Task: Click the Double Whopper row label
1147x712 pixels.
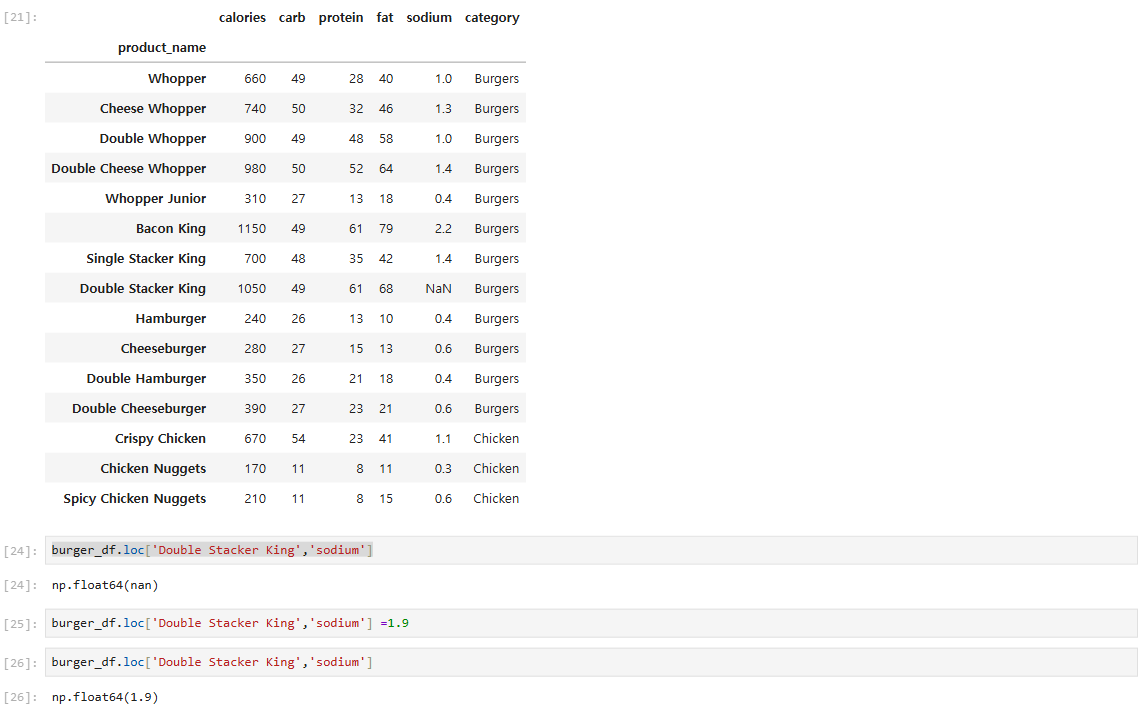Action: [x=153, y=138]
